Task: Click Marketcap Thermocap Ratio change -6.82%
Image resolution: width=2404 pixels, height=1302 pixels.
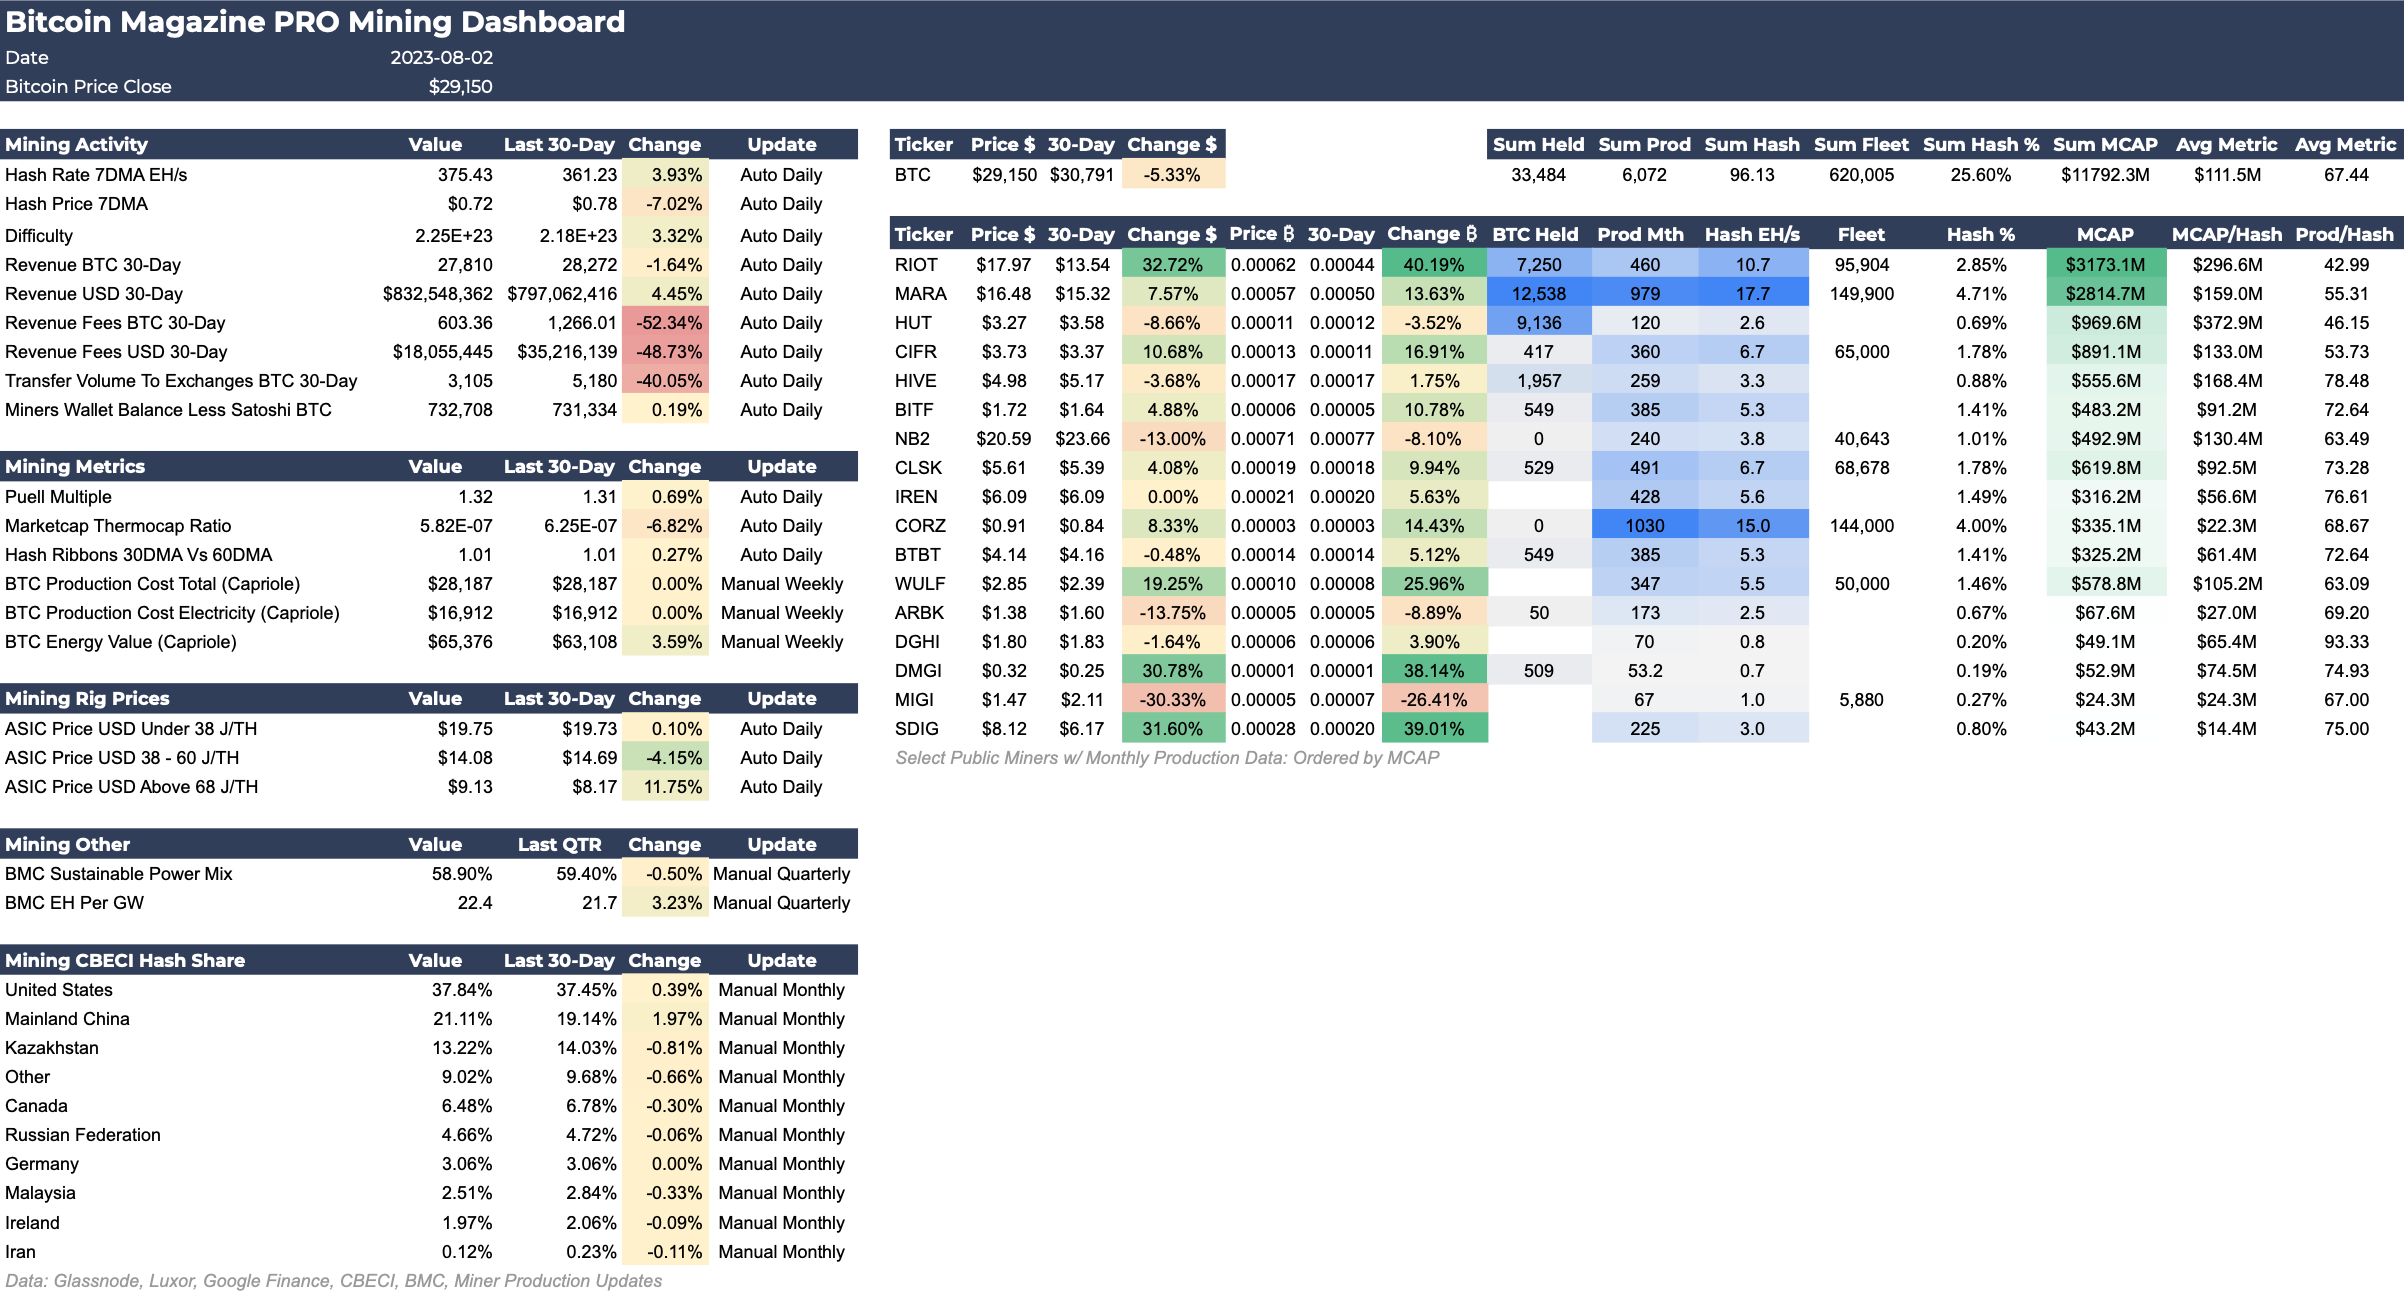Action: coord(665,526)
